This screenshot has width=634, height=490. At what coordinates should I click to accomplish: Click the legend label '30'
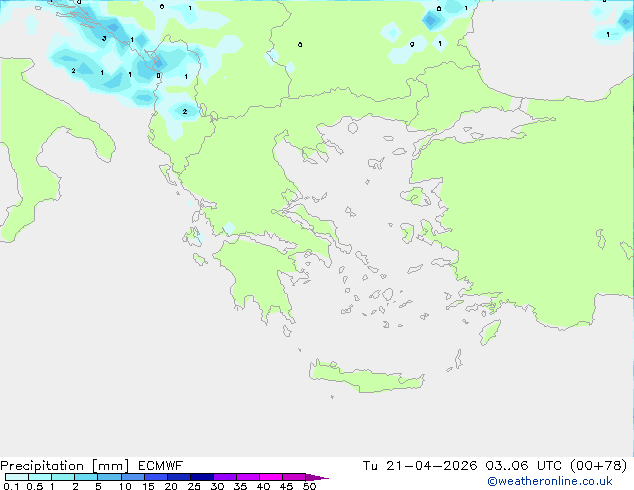click(218, 486)
